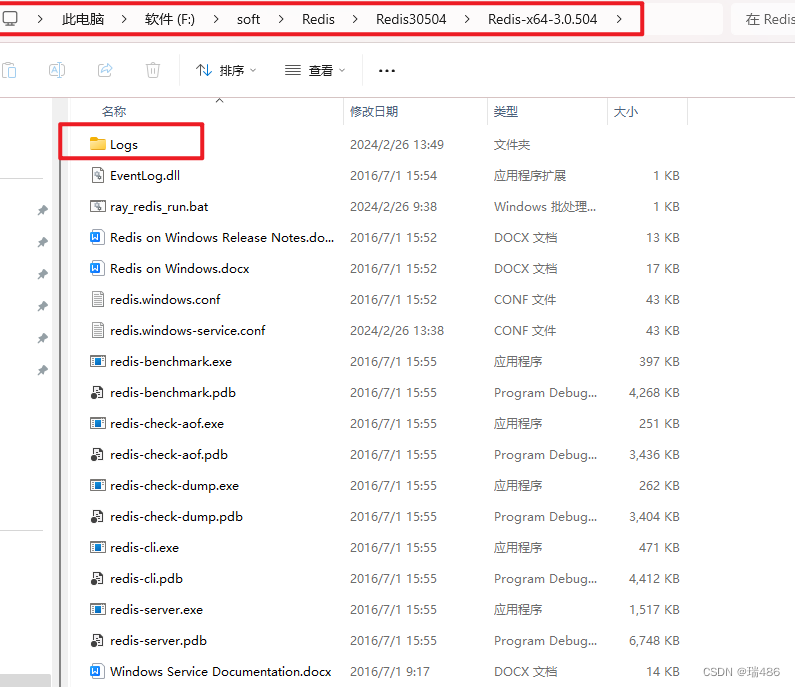Click the Windows Service Documentation.docx icon
Image resolution: width=795 pixels, height=687 pixels.
pyautogui.click(x=97, y=671)
